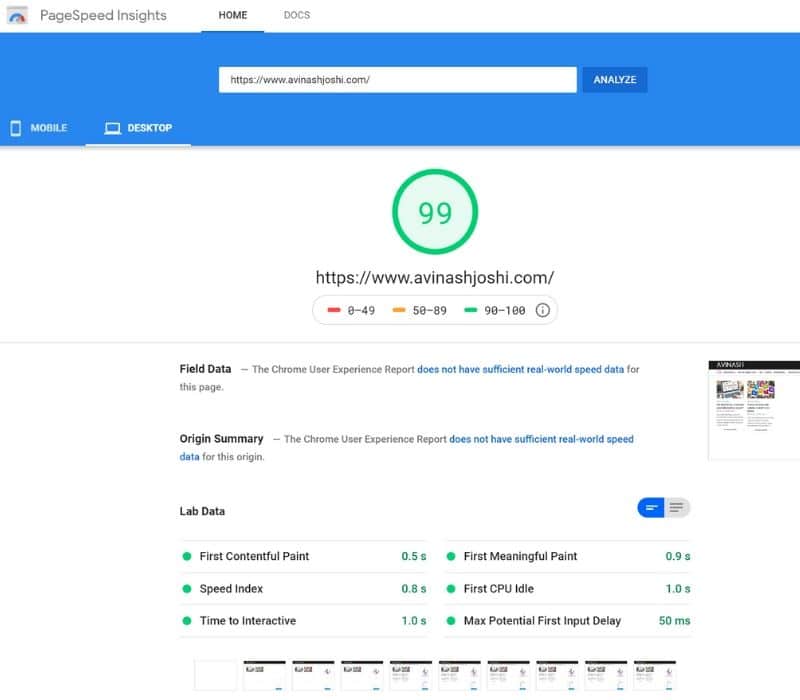The height and width of the screenshot is (700, 800).
Task: Click the last filmstrip thumbnail
Action: tap(655, 676)
